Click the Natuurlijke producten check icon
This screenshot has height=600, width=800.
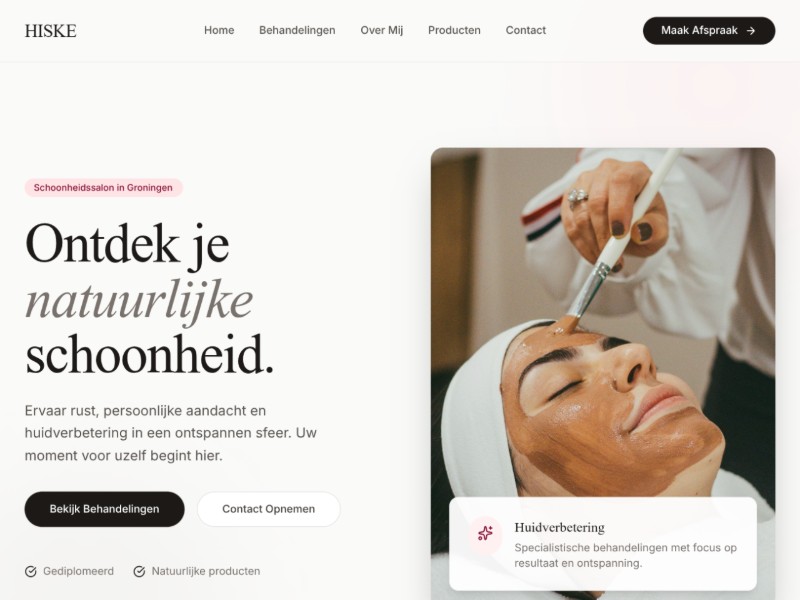(139, 571)
